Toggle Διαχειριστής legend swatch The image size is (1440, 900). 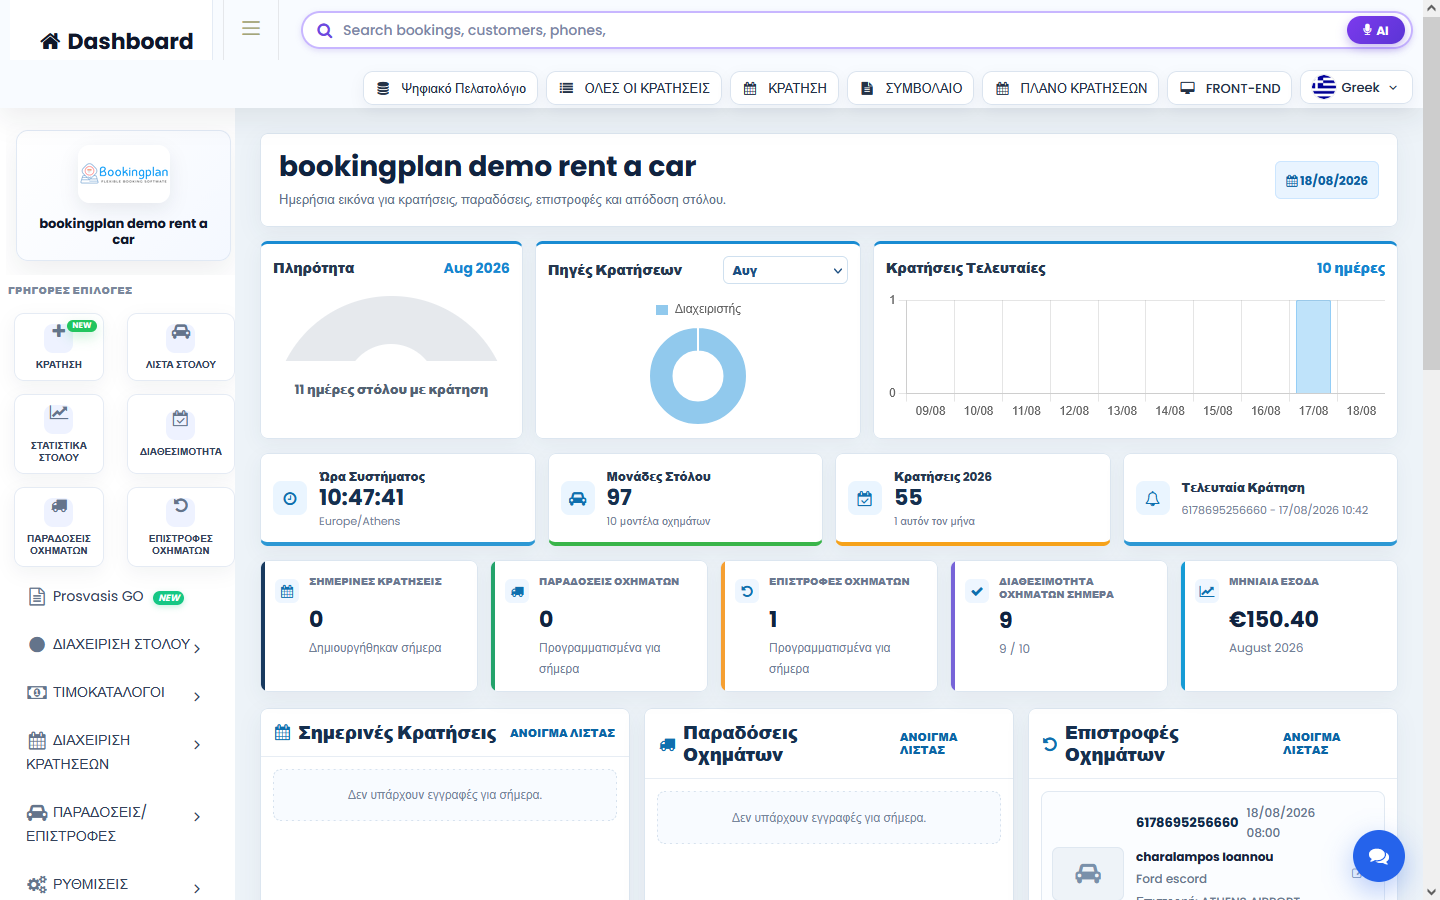click(661, 310)
